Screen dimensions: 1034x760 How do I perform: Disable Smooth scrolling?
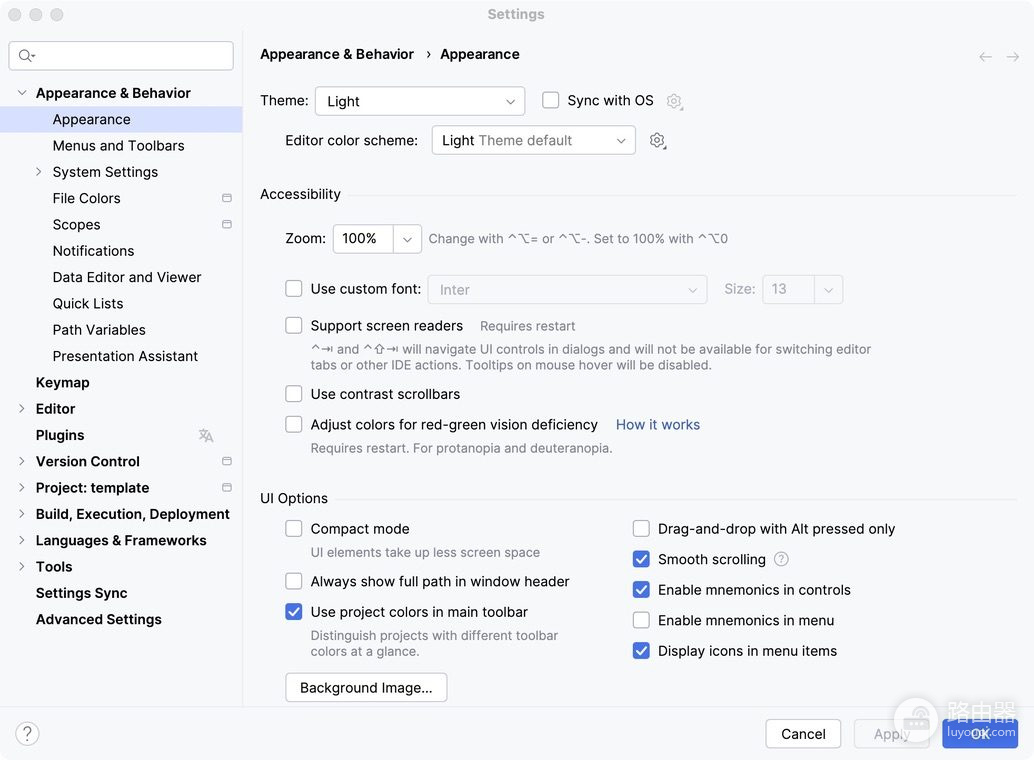[641, 559]
